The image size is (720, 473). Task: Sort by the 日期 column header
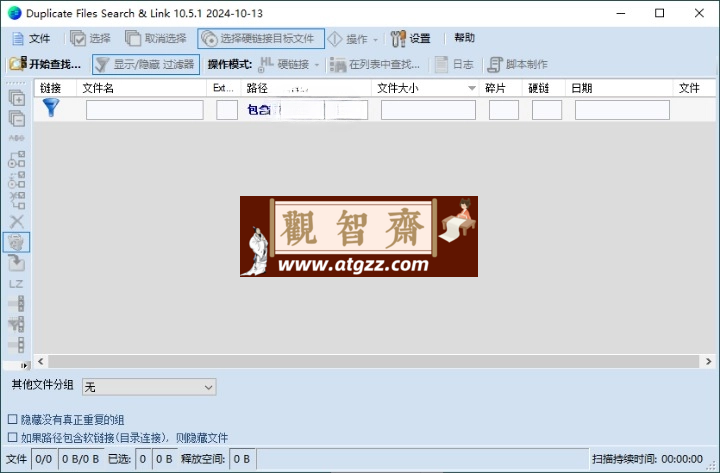click(619, 88)
